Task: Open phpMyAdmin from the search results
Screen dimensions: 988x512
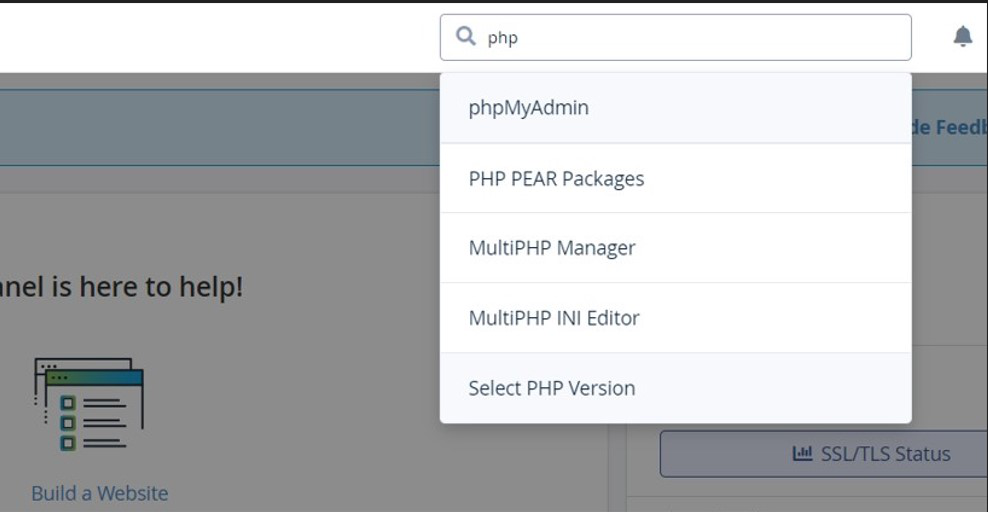Action: click(x=528, y=108)
